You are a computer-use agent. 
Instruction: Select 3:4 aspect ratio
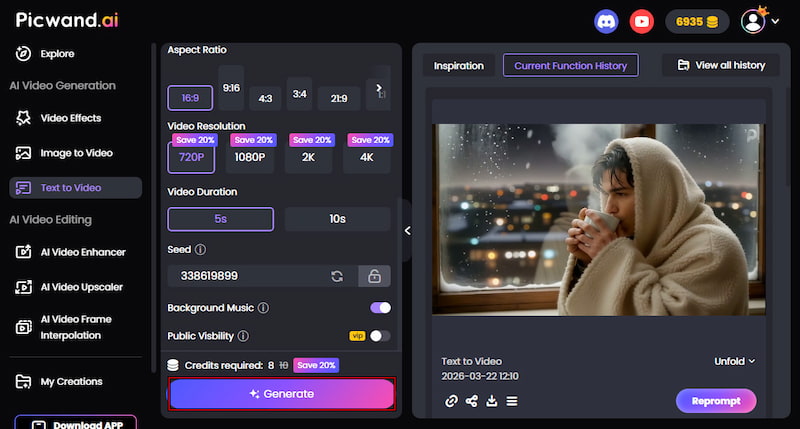coord(299,94)
